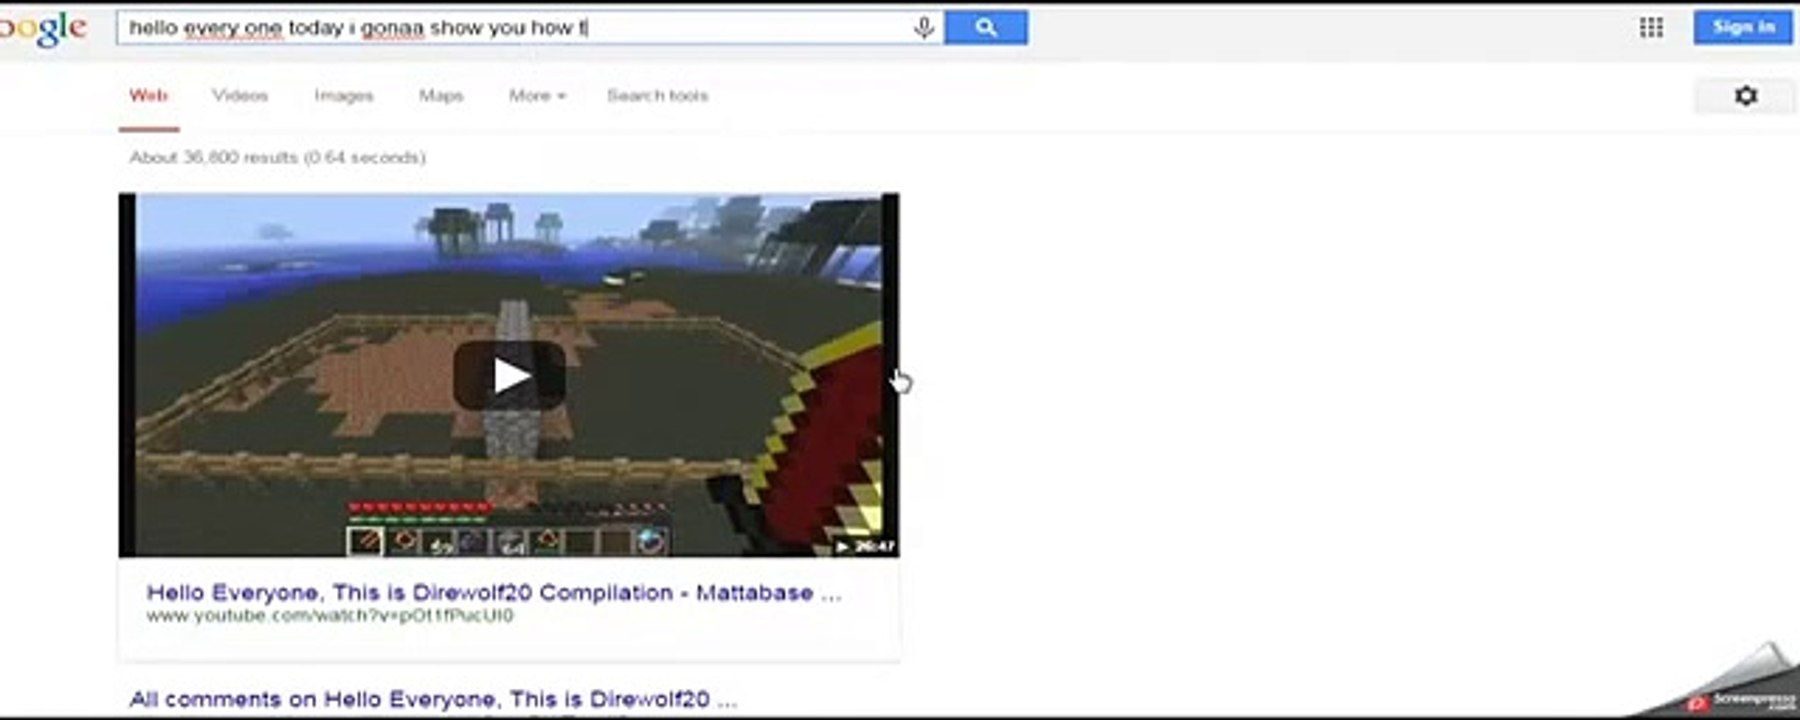Screen dimensions: 1800x720
Task: Open Search tools options
Action: click(657, 96)
